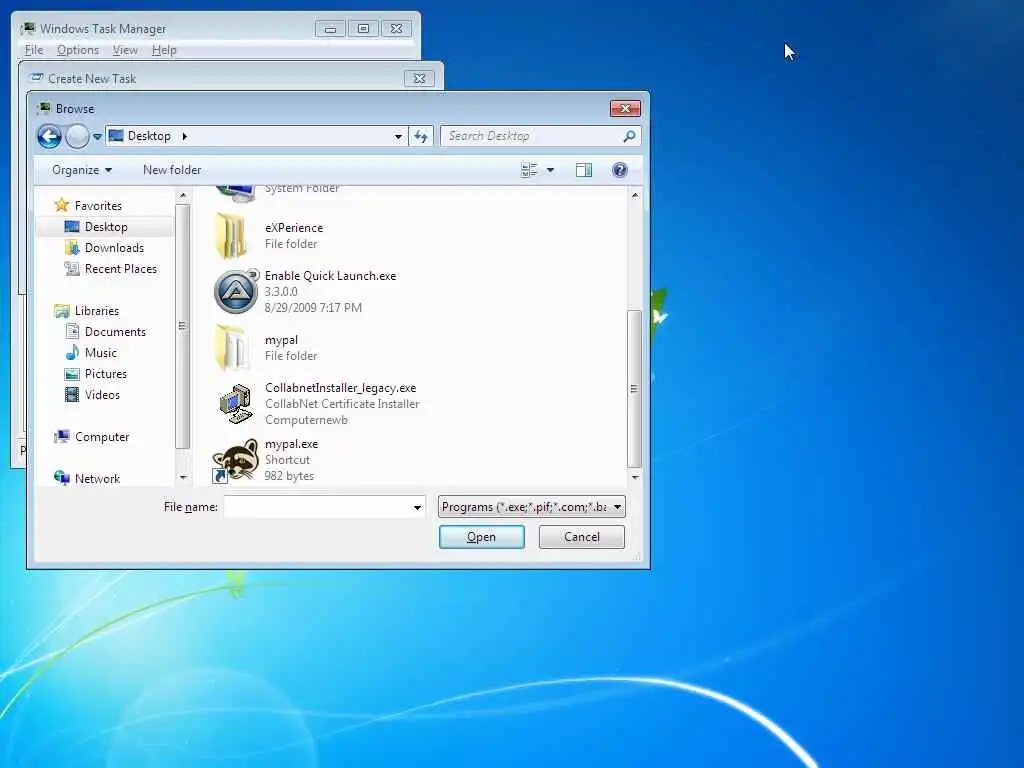Select Documents library
This screenshot has height=768, width=1024.
tap(115, 332)
